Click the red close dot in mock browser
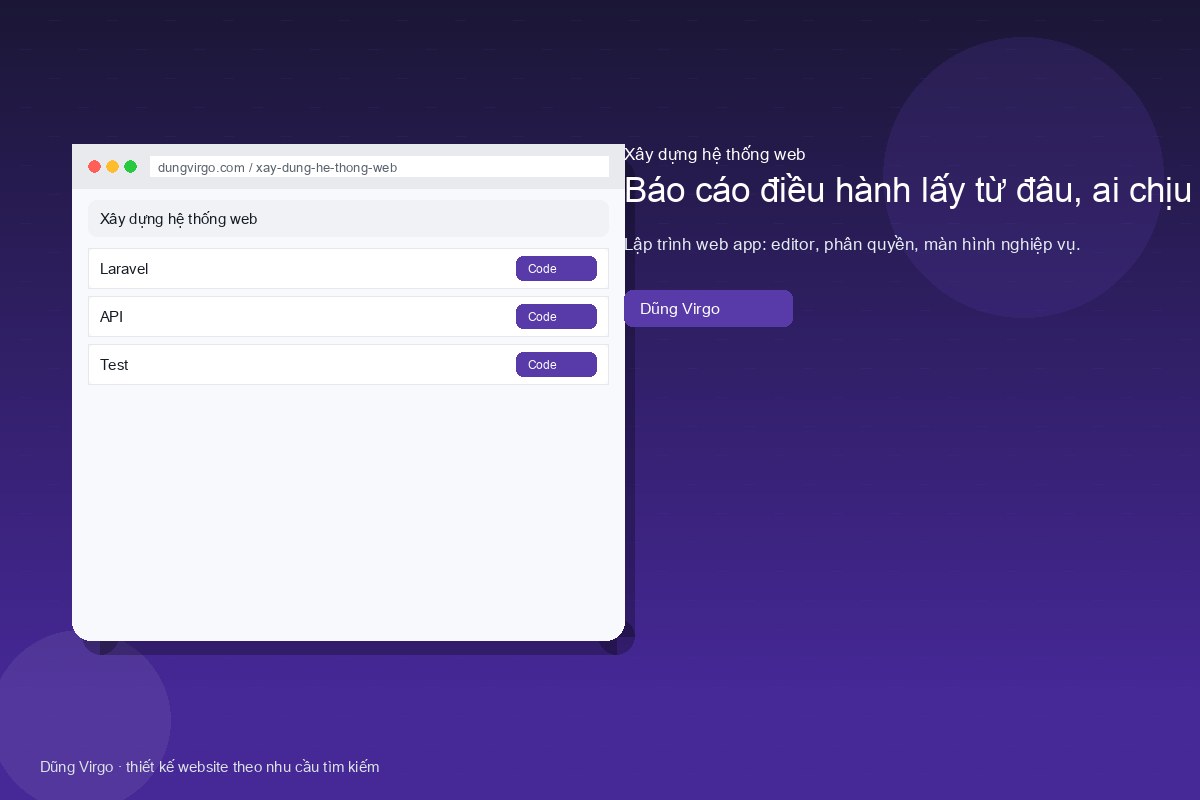Viewport: 1200px width, 800px height. point(95,167)
